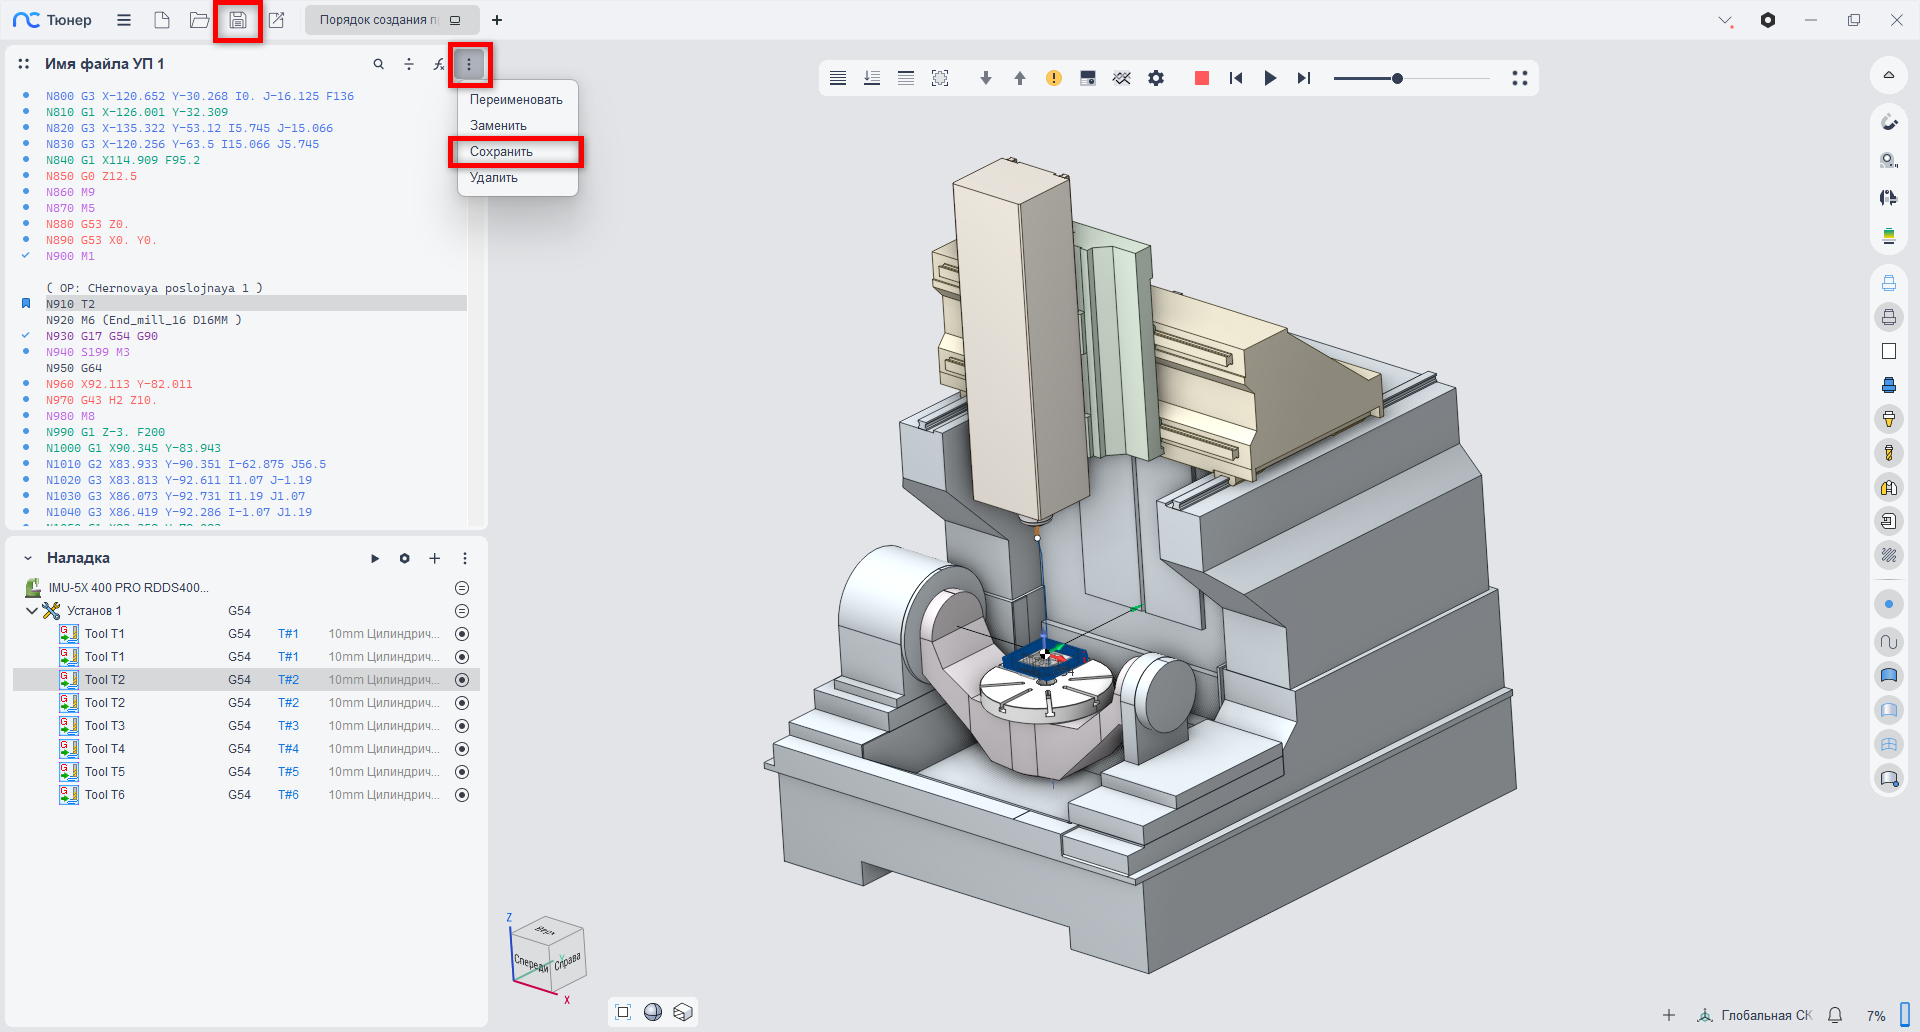The width and height of the screenshot is (1920, 1032).
Task: Toggle radio button for the Tool T3 row
Action: [x=462, y=726]
